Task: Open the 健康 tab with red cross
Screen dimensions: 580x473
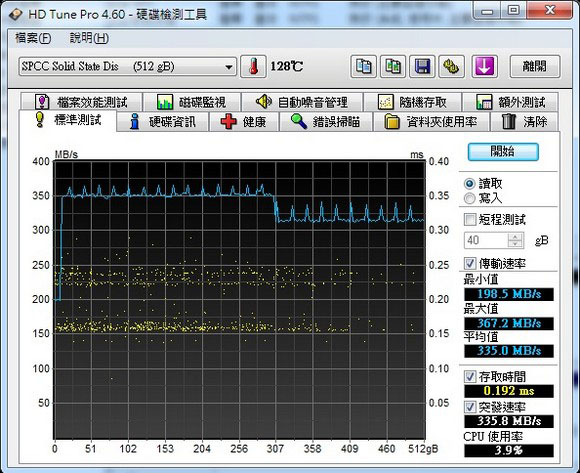Action: coord(244,122)
